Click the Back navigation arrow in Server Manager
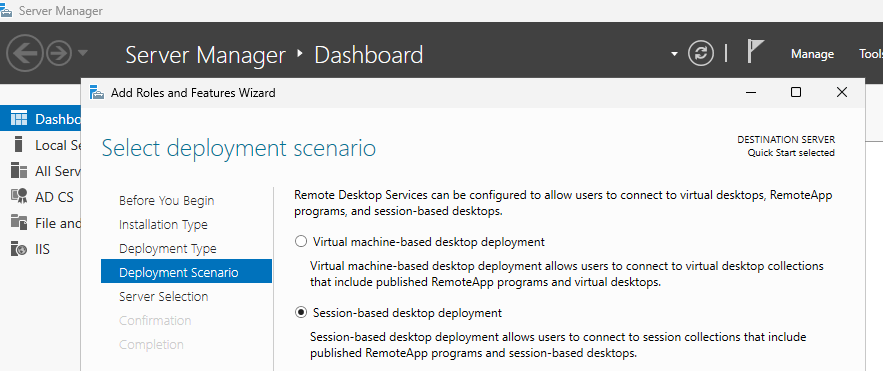Viewport: 883px width, 371px height. tap(25, 53)
